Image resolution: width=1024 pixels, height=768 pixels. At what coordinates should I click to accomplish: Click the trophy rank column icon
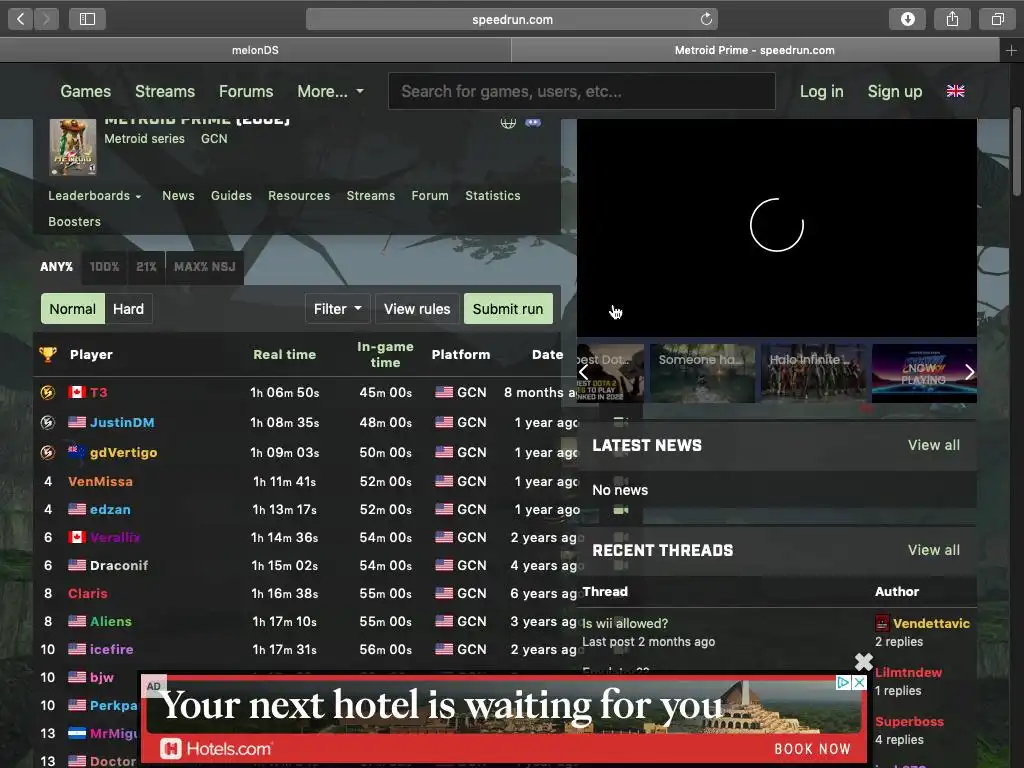click(x=48, y=355)
